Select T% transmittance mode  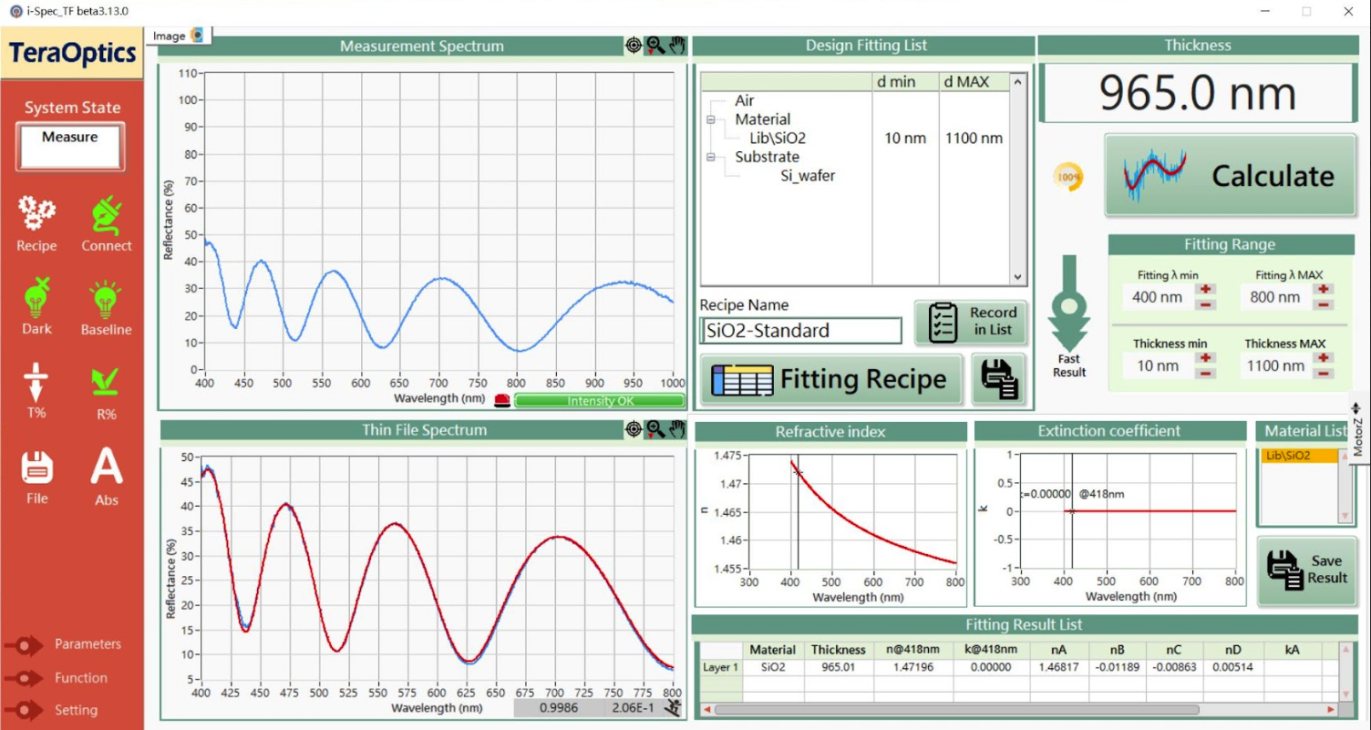(37, 383)
